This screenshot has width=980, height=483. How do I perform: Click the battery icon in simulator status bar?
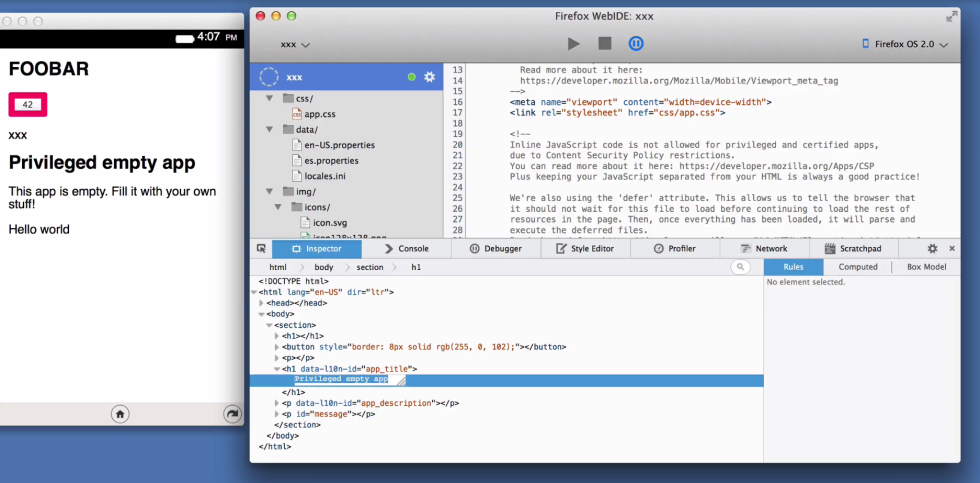(x=184, y=39)
